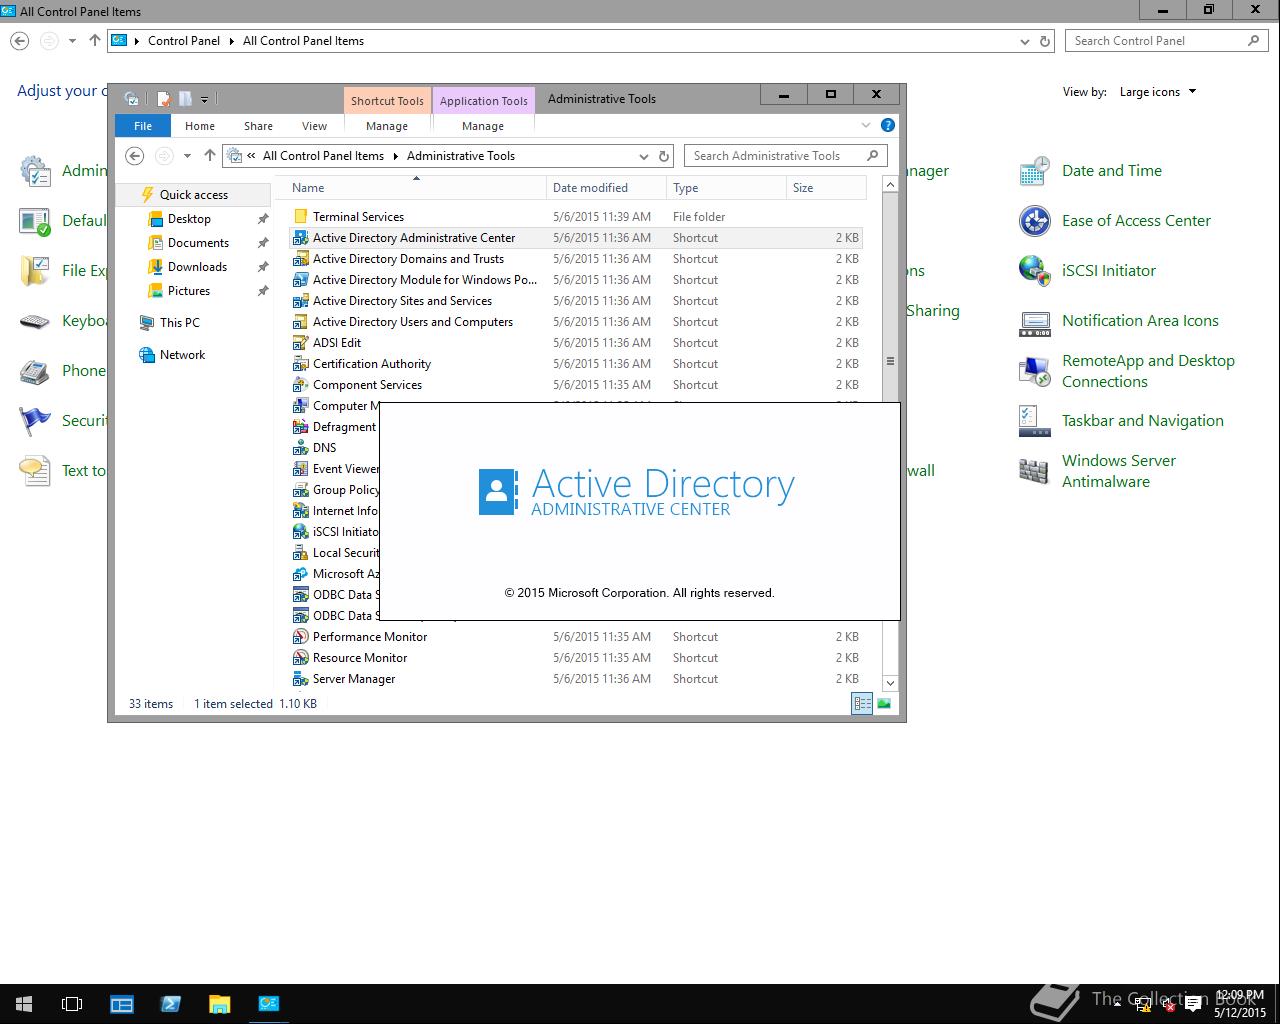Click the Search Administrative Tools field

[786, 156]
